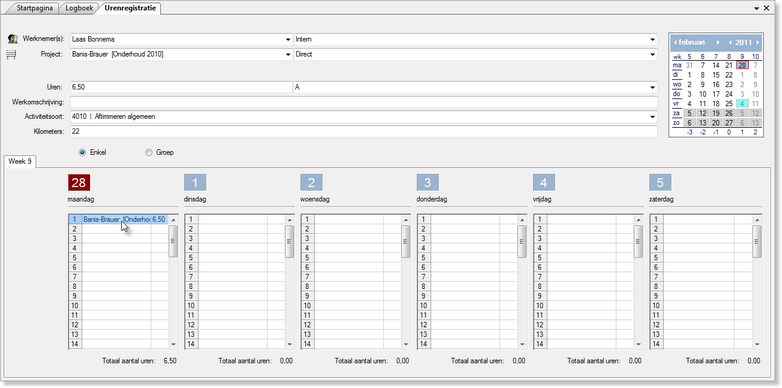
Task: Expand the Intern dropdown list
Action: point(653,39)
